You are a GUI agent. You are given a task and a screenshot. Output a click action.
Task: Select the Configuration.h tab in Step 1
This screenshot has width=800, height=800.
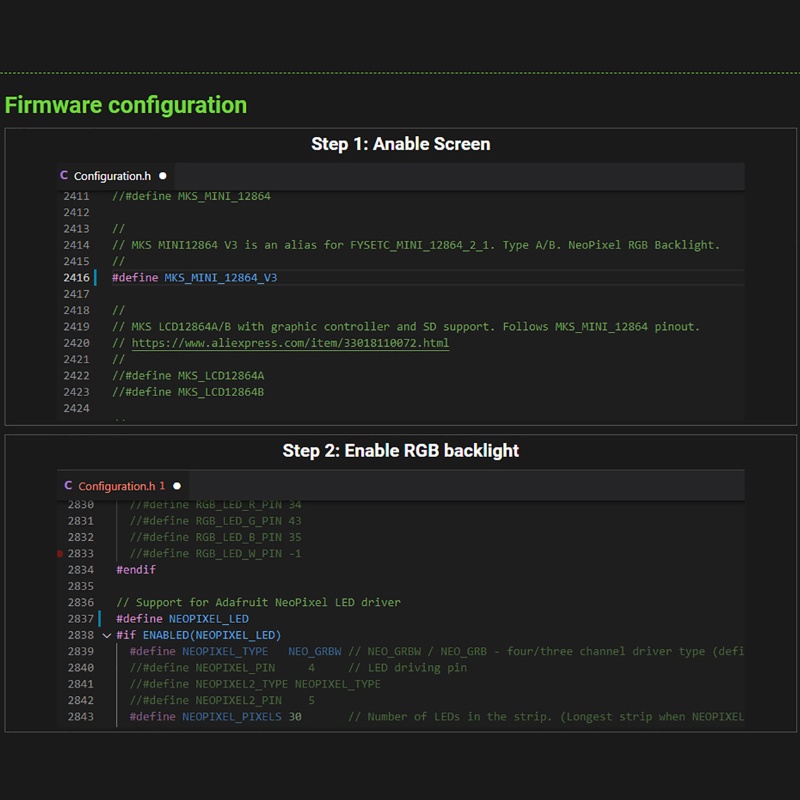(x=112, y=176)
